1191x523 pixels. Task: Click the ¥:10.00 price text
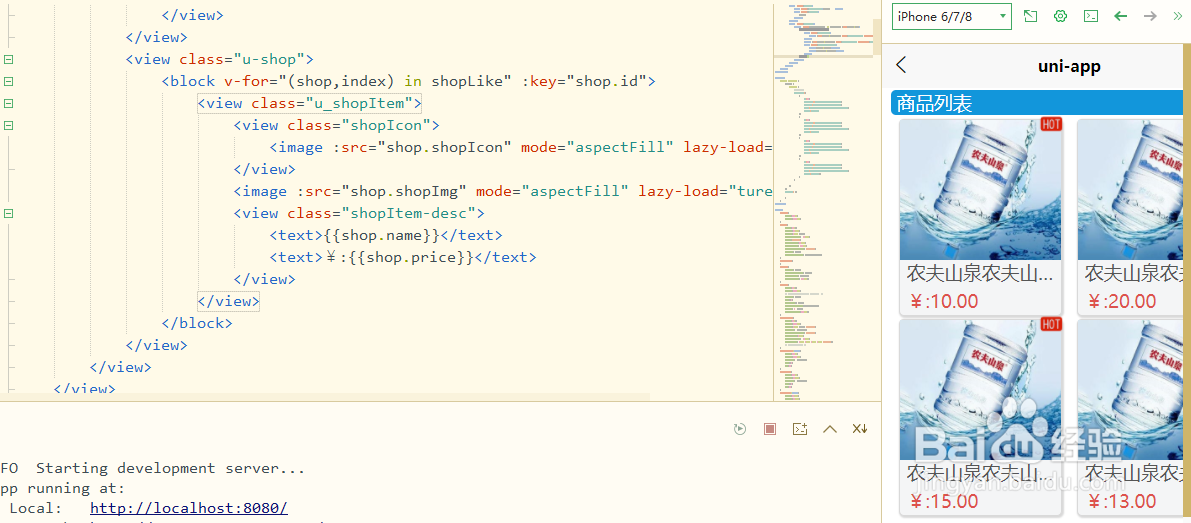pos(943,301)
